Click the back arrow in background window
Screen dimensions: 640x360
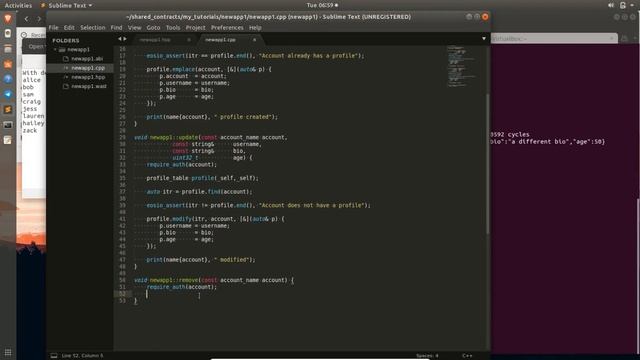pos(27,19)
